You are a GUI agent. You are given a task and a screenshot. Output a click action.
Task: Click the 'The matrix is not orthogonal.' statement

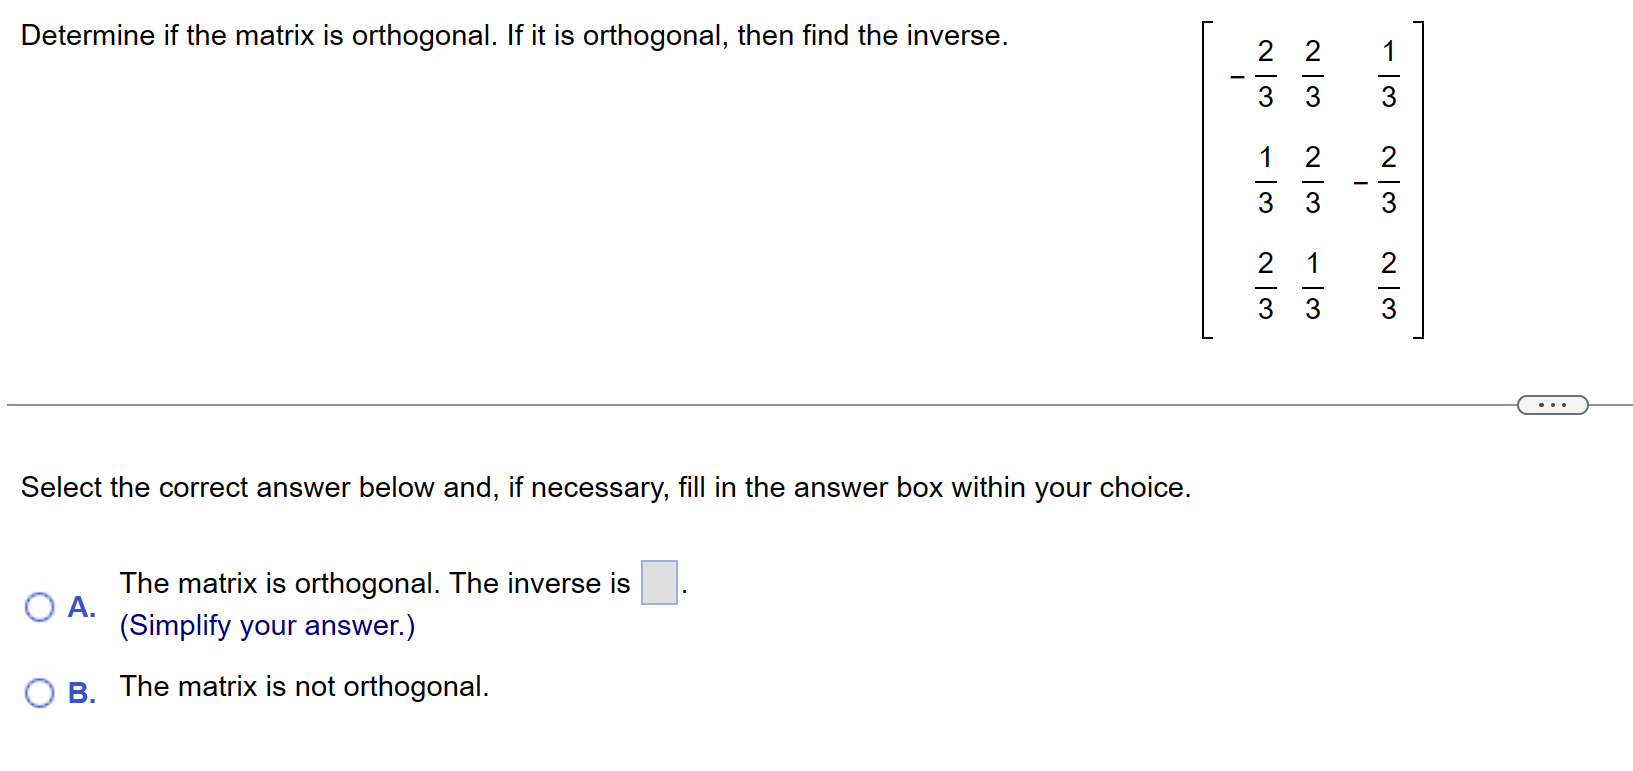pyautogui.click(x=304, y=687)
